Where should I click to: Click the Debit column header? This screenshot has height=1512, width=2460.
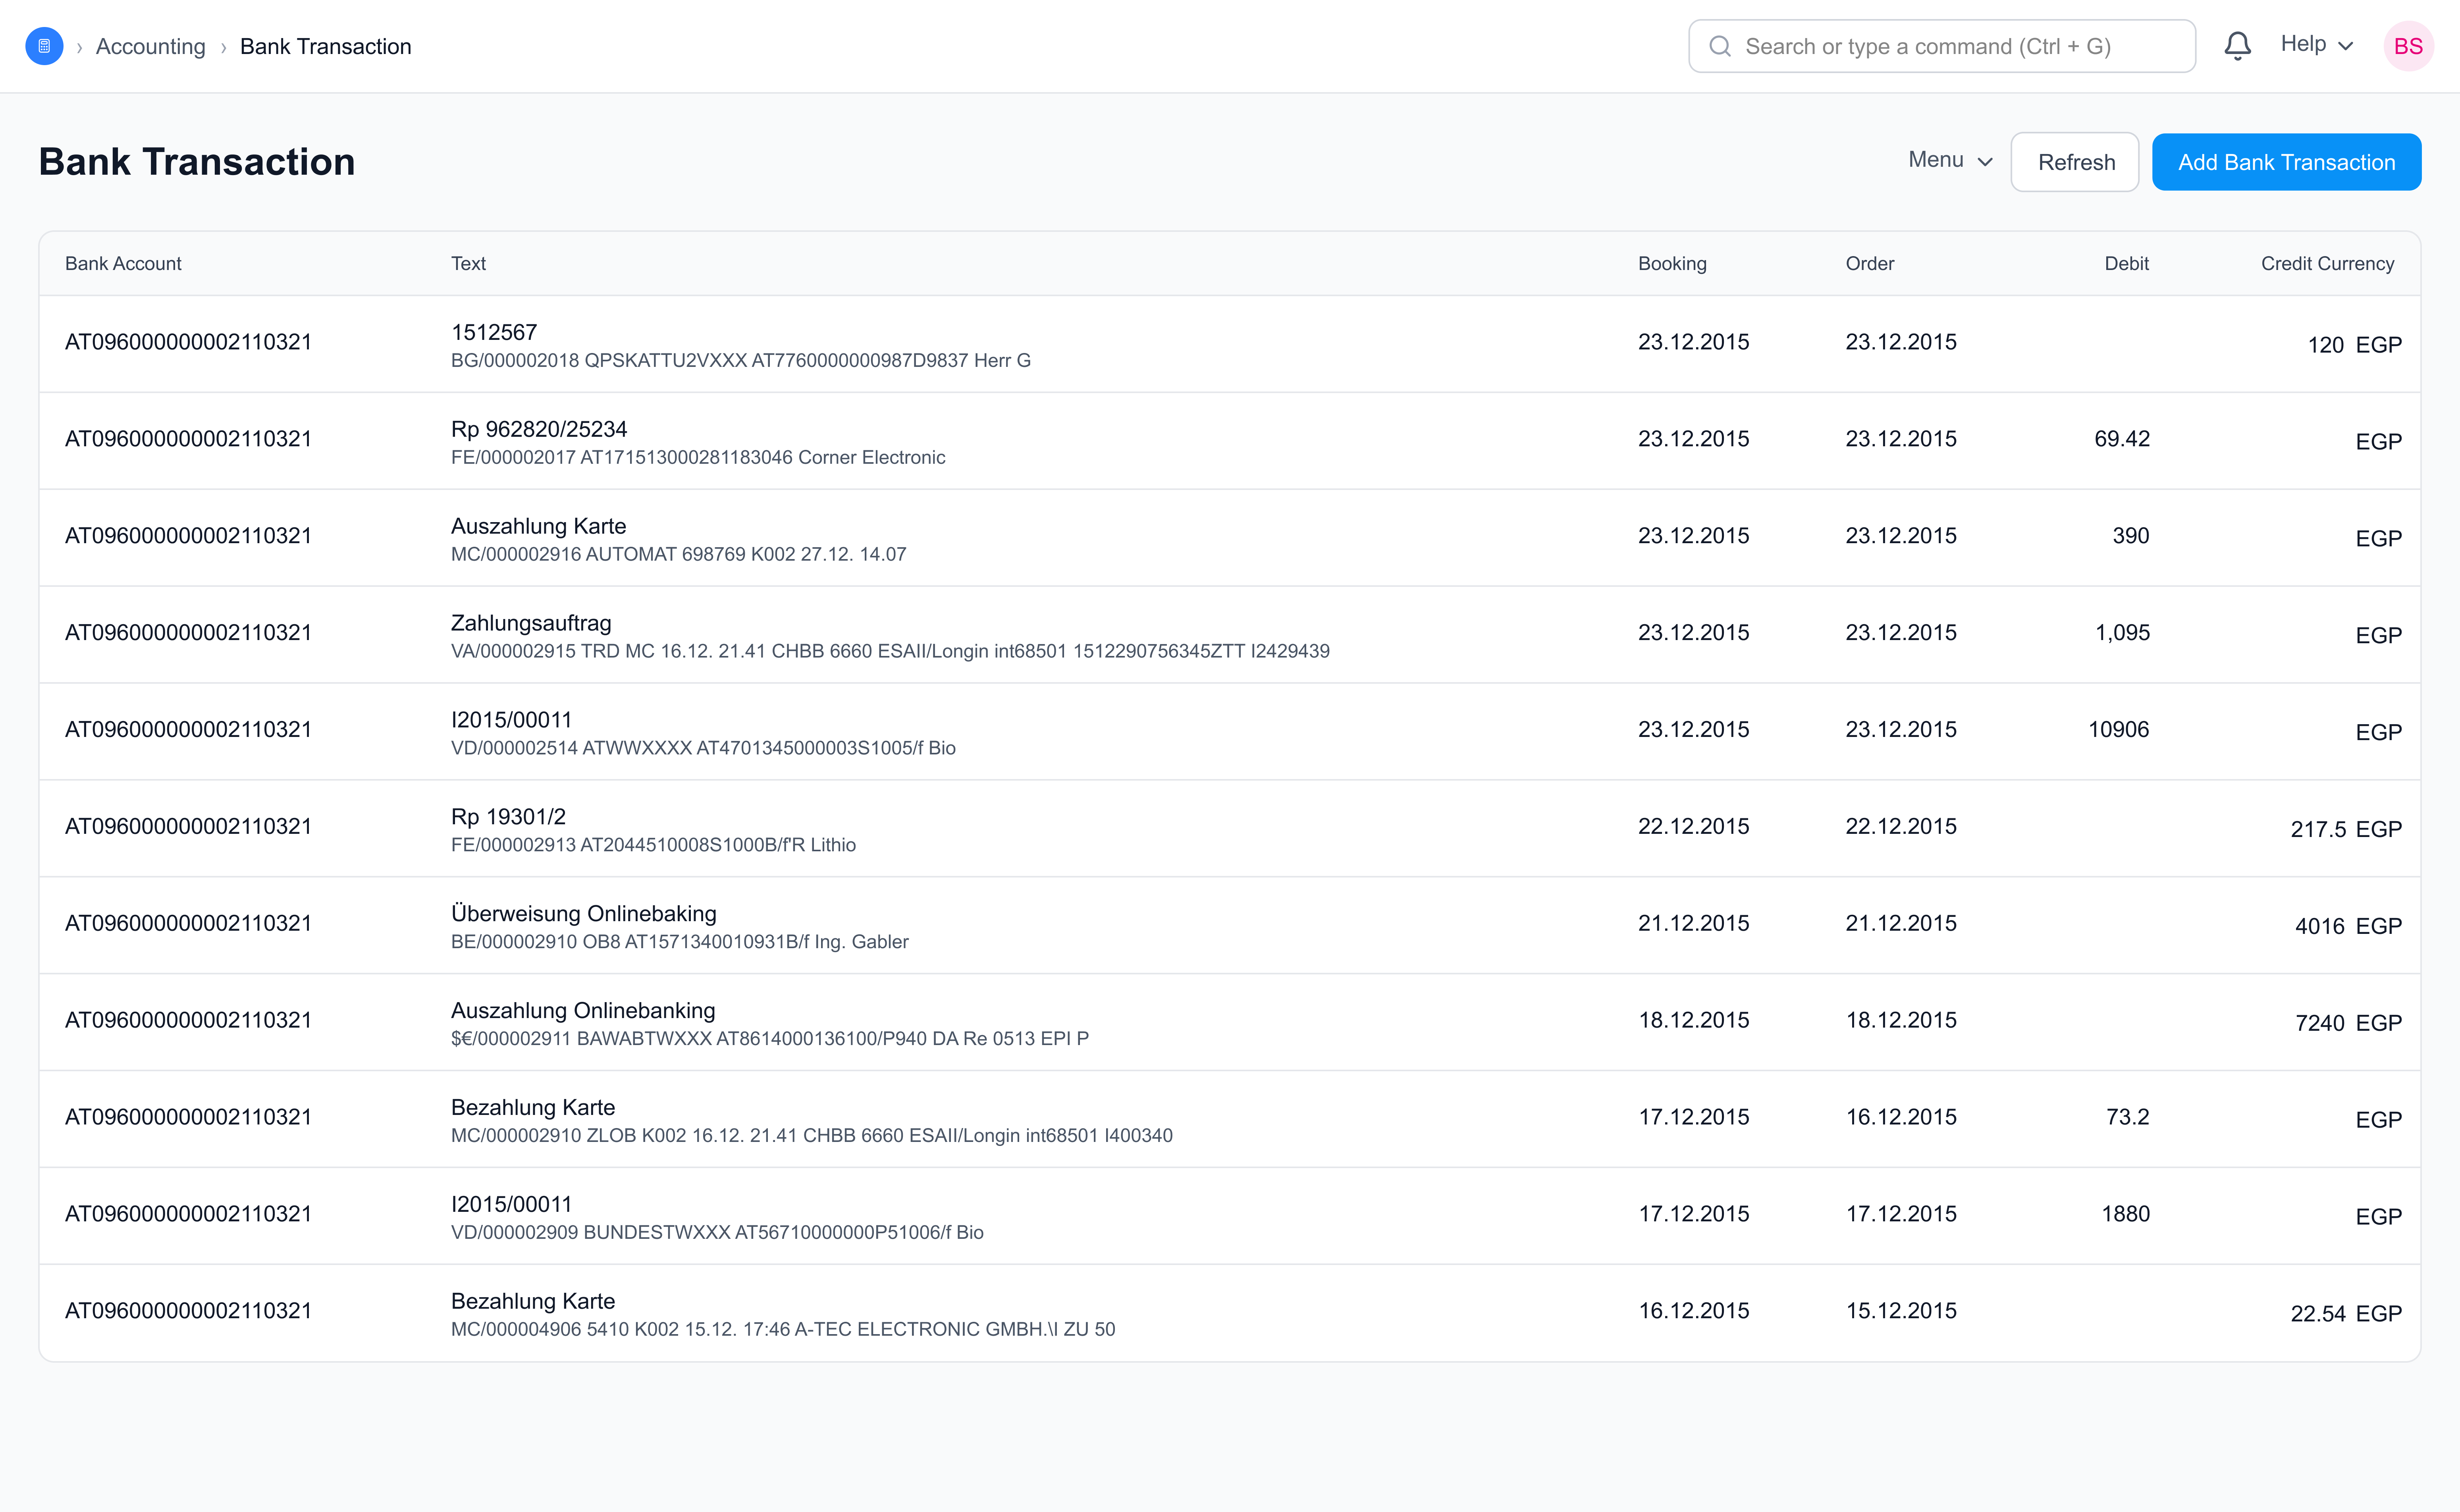pos(2126,263)
